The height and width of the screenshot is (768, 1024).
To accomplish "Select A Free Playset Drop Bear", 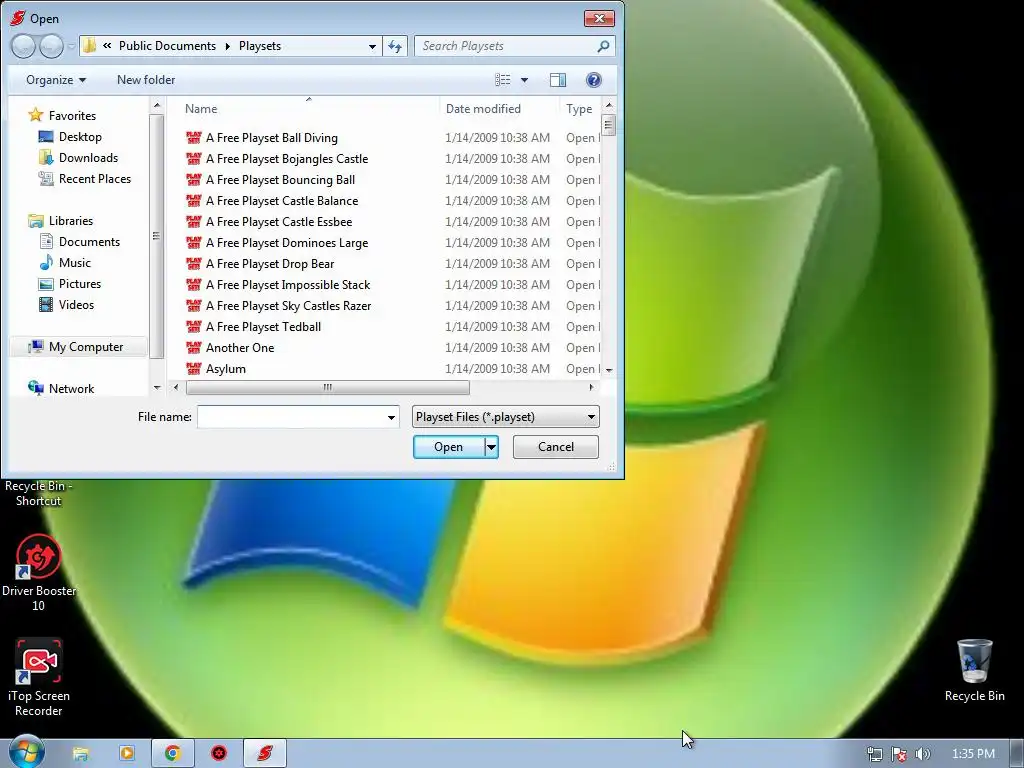I will click(260, 263).
